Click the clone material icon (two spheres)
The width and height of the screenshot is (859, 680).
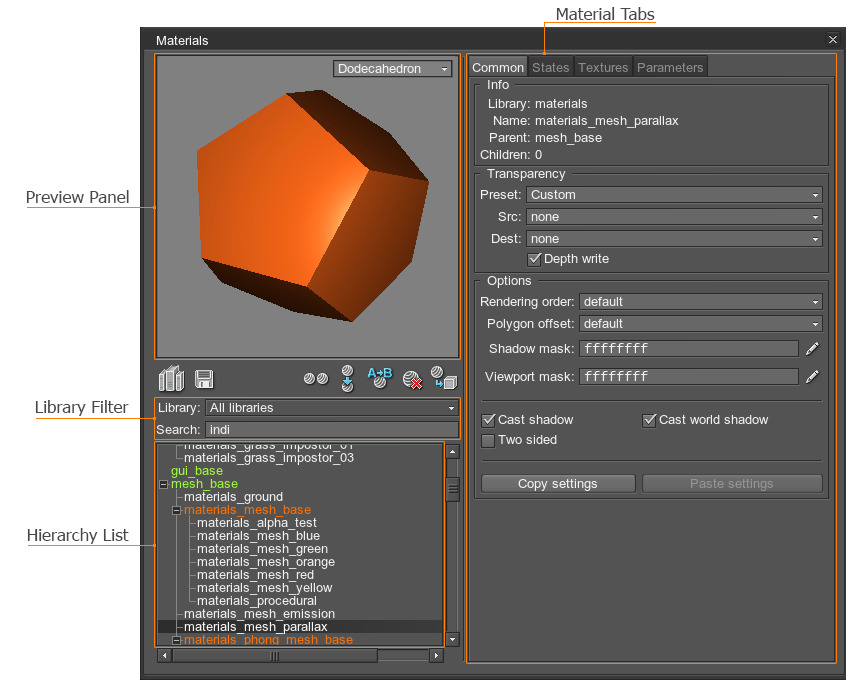(x=316, y=379)
